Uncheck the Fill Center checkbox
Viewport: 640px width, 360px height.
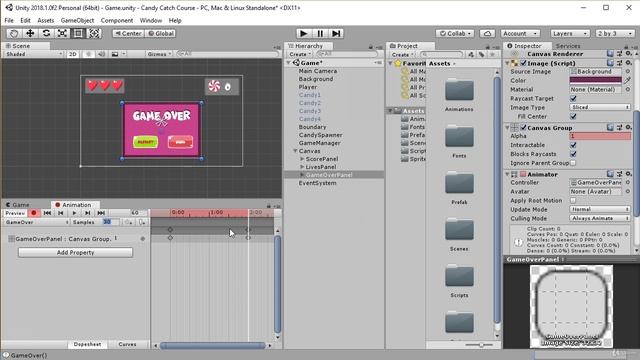pos(573,116)
